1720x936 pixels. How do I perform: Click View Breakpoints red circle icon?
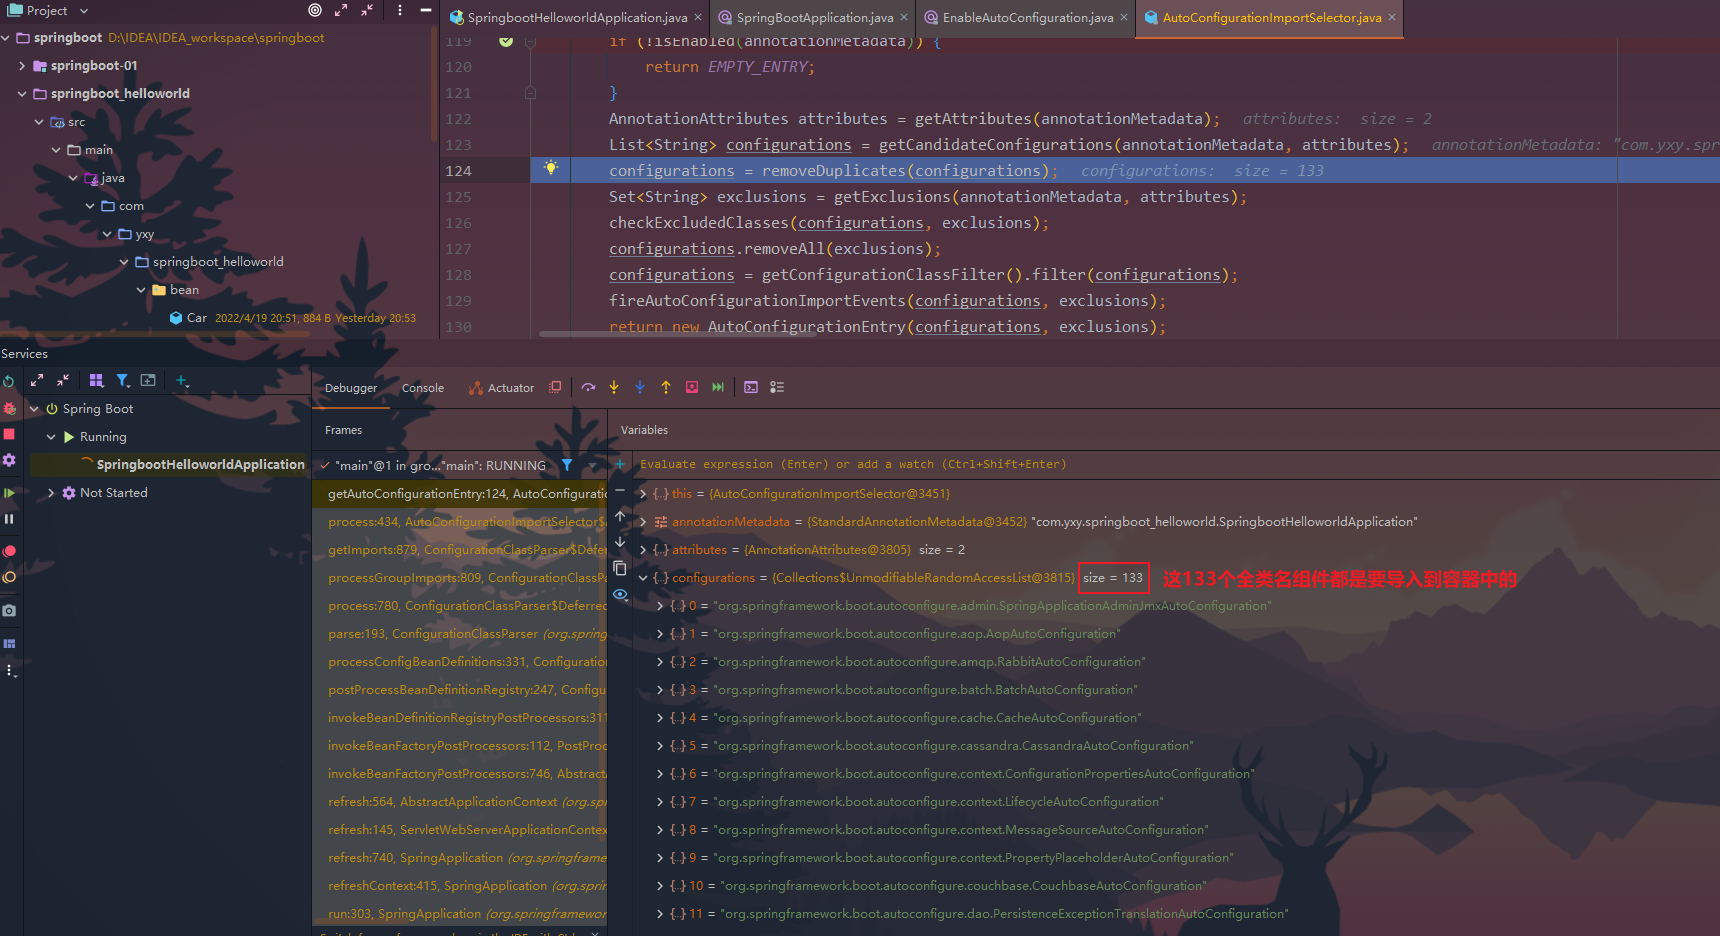pos(9,551)
